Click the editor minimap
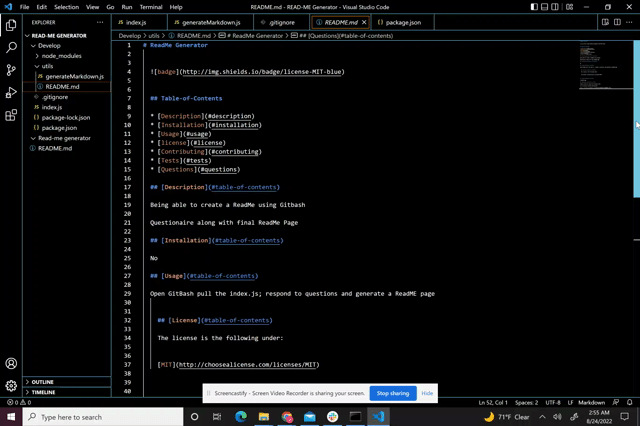Image resolution: width=640 pixels, height=426 pixels. (606, 65)
